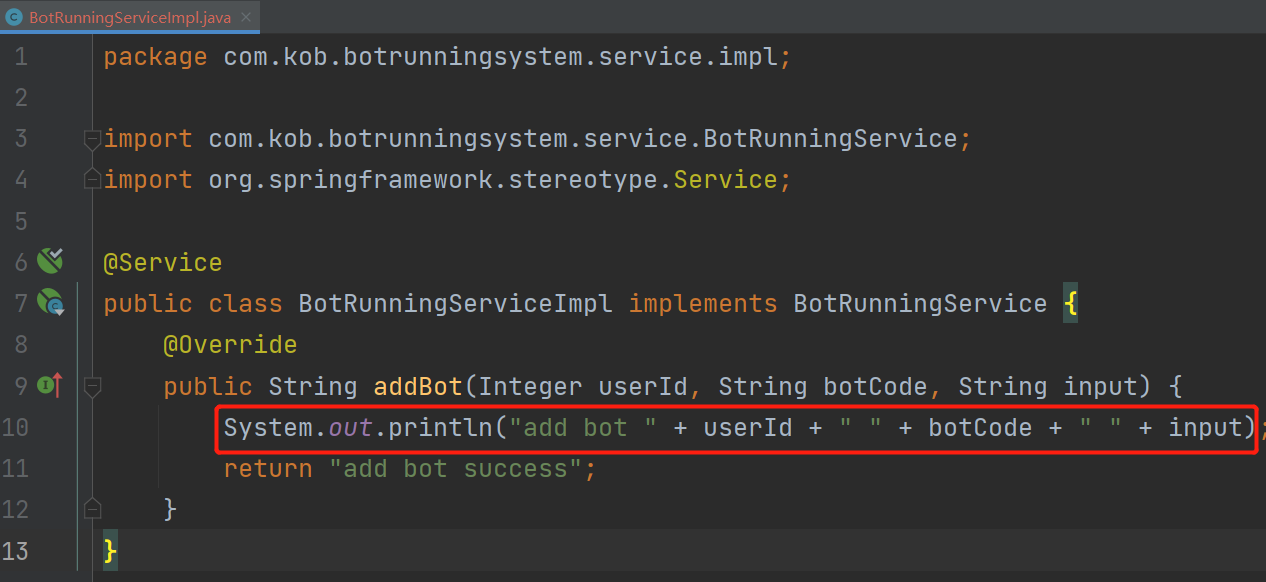Viewport: 1266px width, 582px height.
Task: Click the addBot method name
Action: [x=418, y=386]
